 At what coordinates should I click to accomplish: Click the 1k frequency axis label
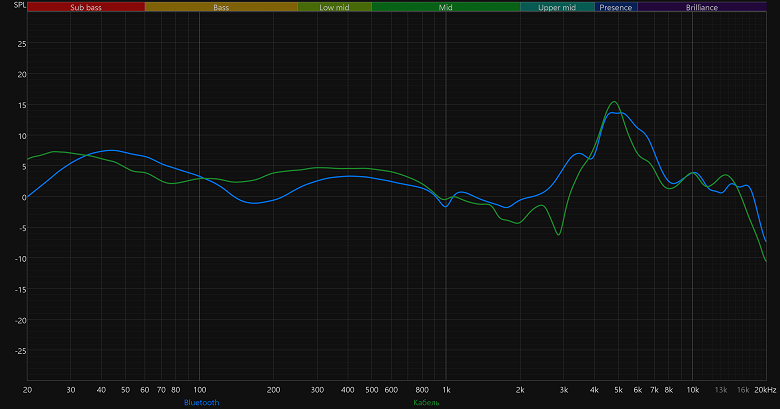pyautogui.click(x=446, y=390)
